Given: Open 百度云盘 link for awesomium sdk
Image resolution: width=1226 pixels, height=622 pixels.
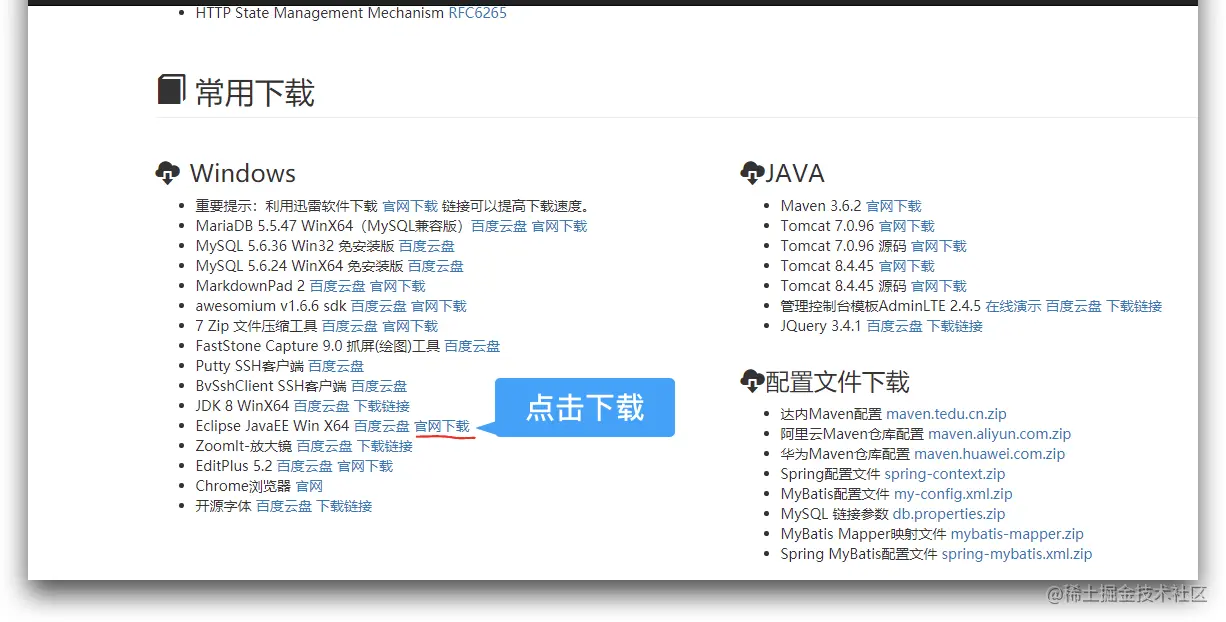Looking at the screenshot, I should click(379, 306).
